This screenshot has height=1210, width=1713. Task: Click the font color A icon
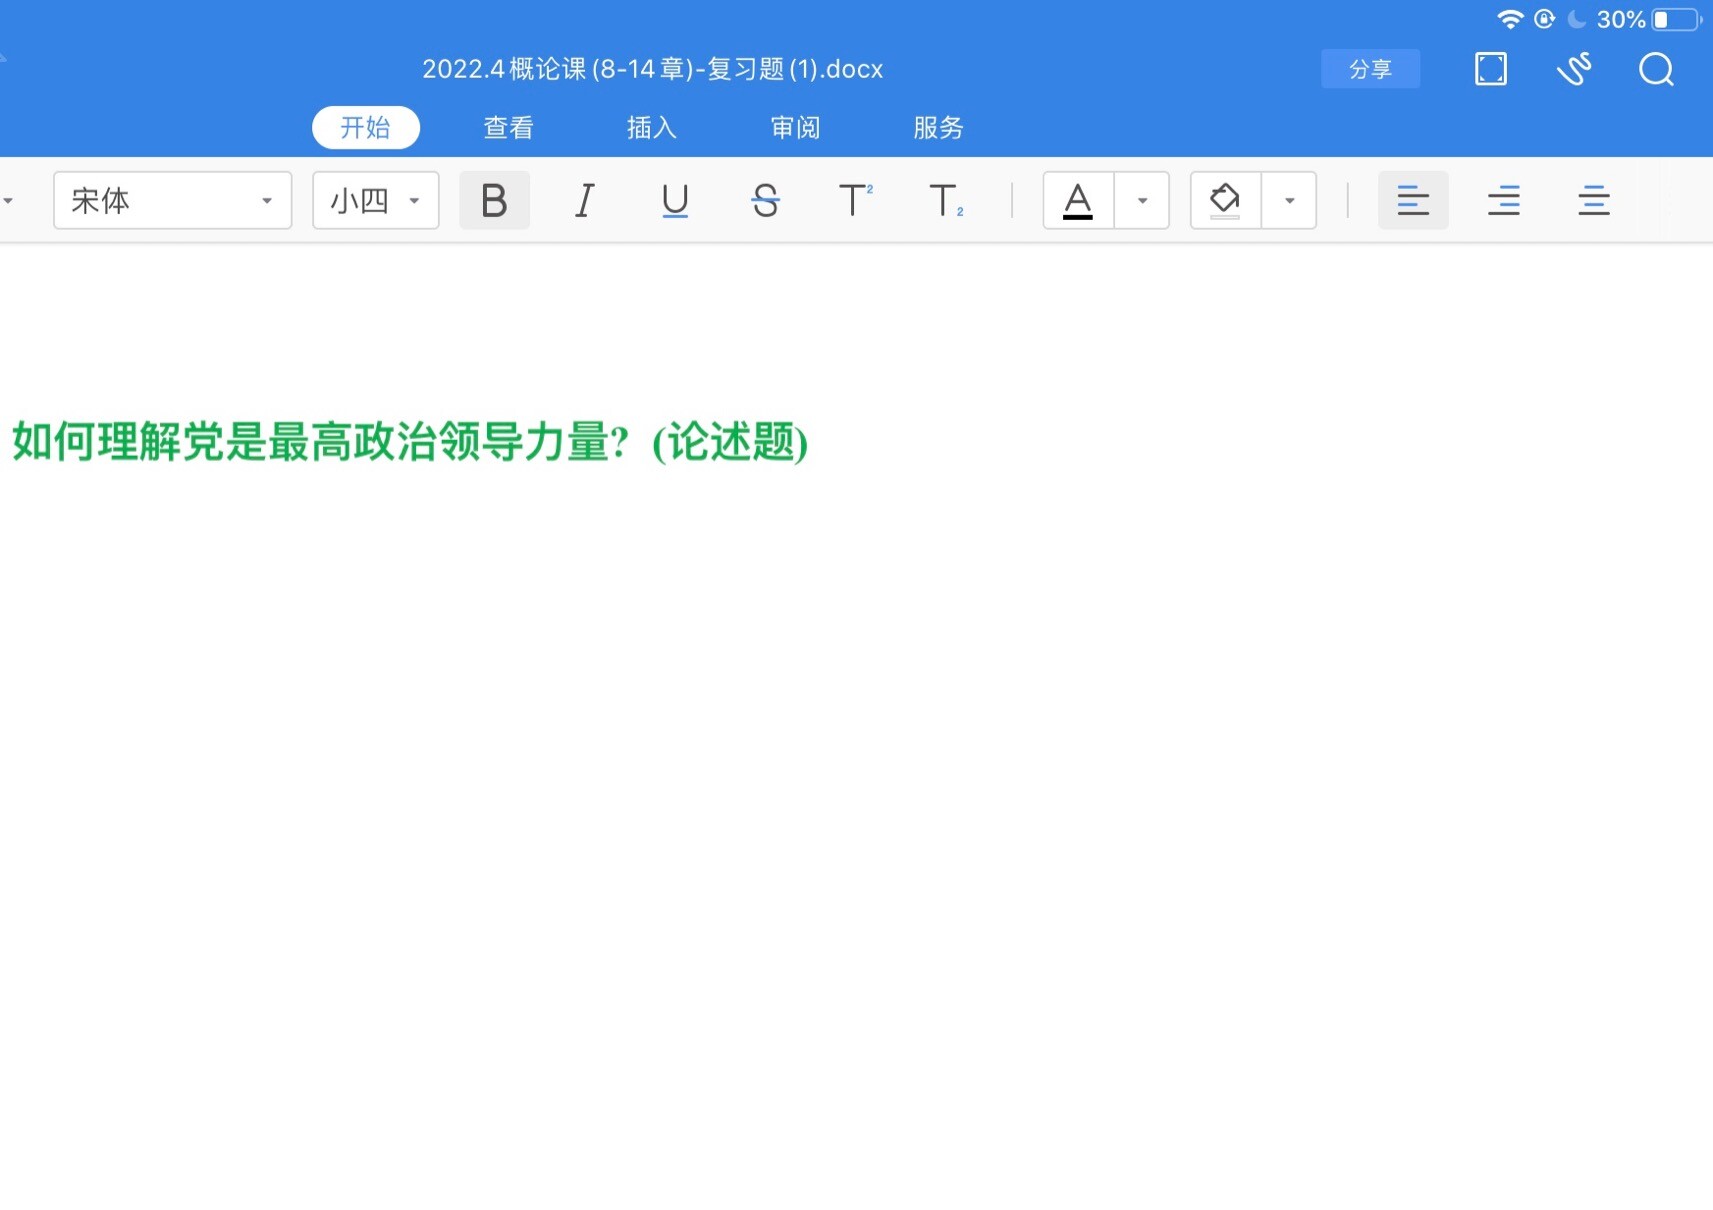[x=1077, y=201]
